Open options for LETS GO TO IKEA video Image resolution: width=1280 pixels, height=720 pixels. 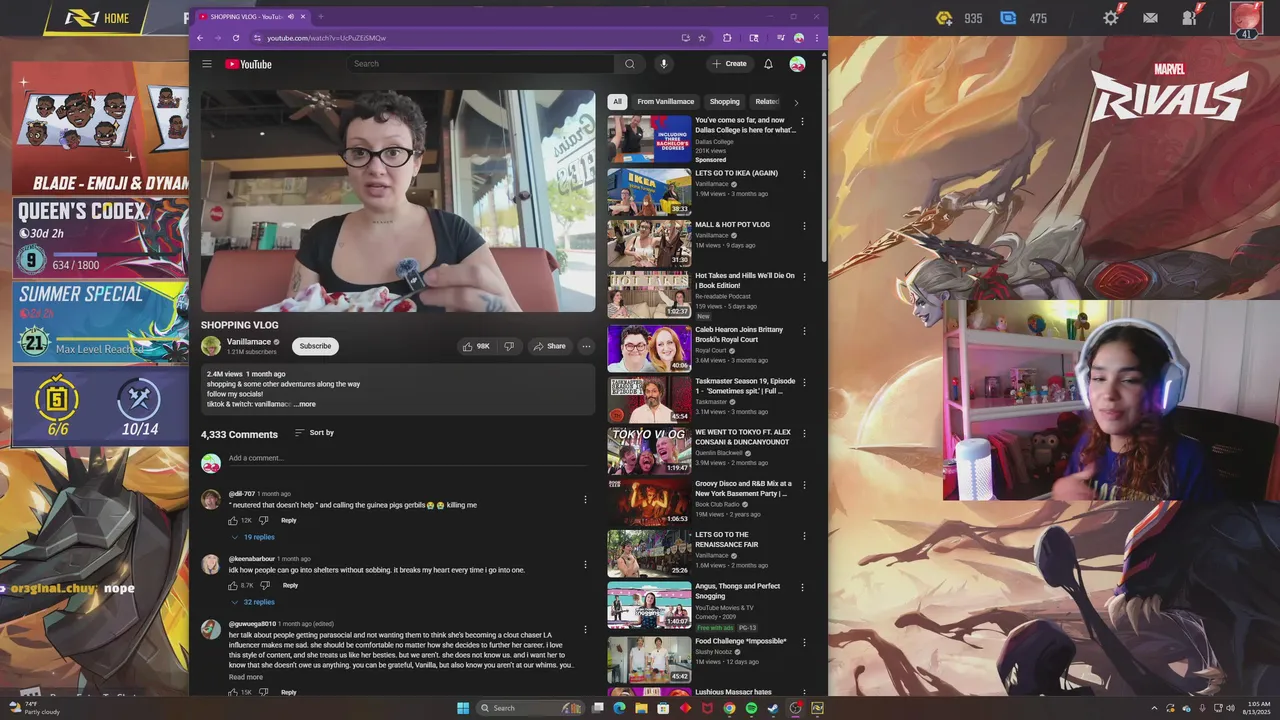[804, 174]
